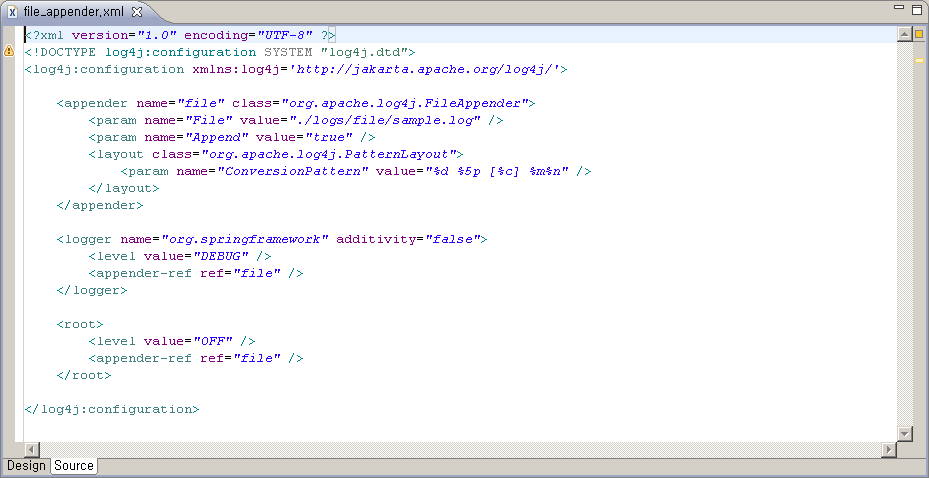Click the "OFF" level value in root
929x478 pixels.
(x=211, y=341)
